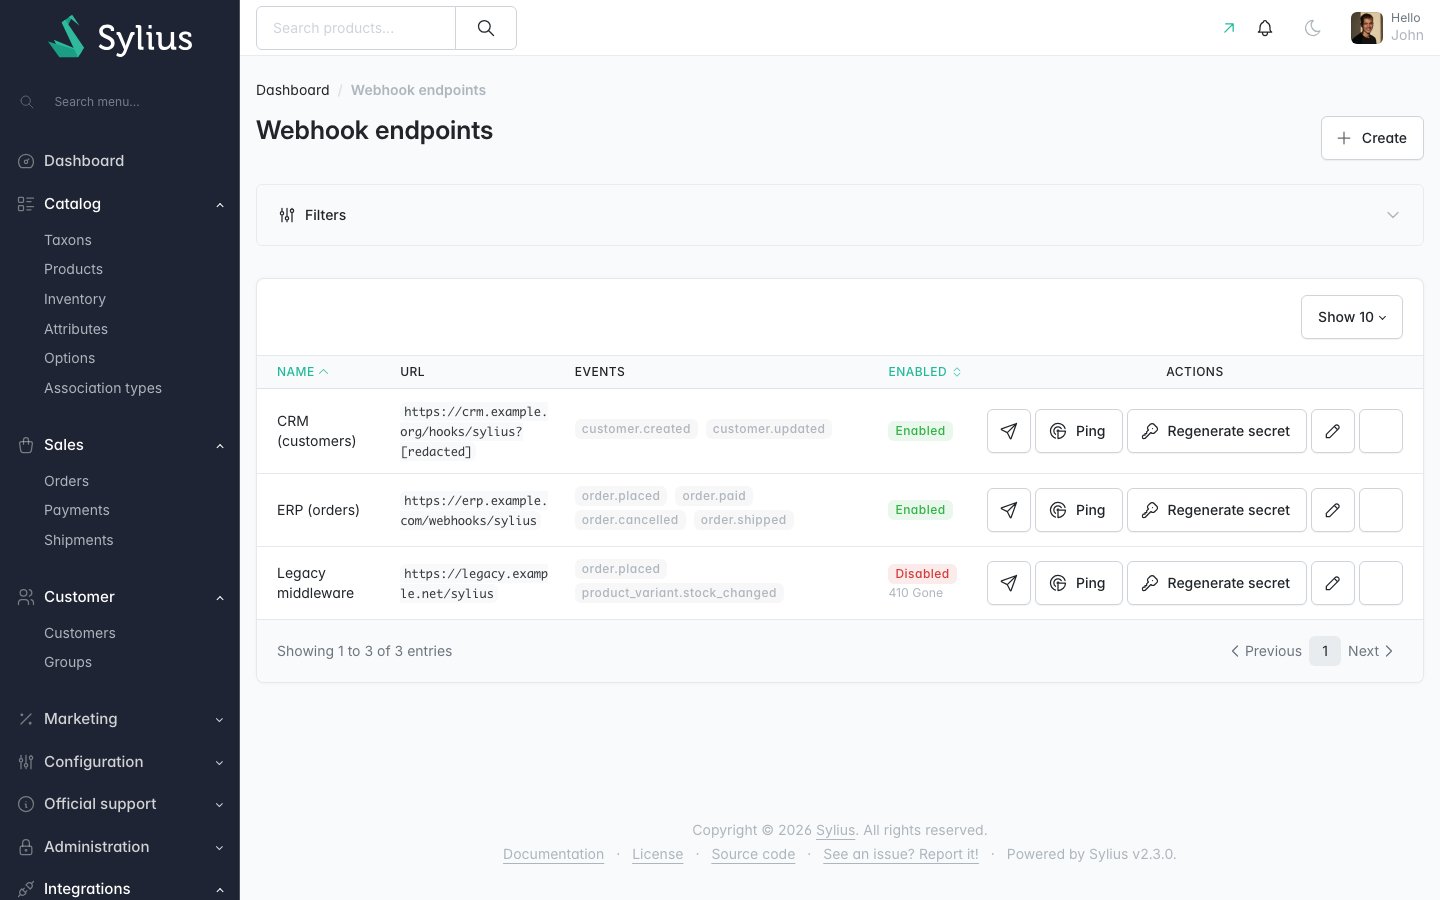Regenerate secret for ERP (orders)

(1217, 510)
